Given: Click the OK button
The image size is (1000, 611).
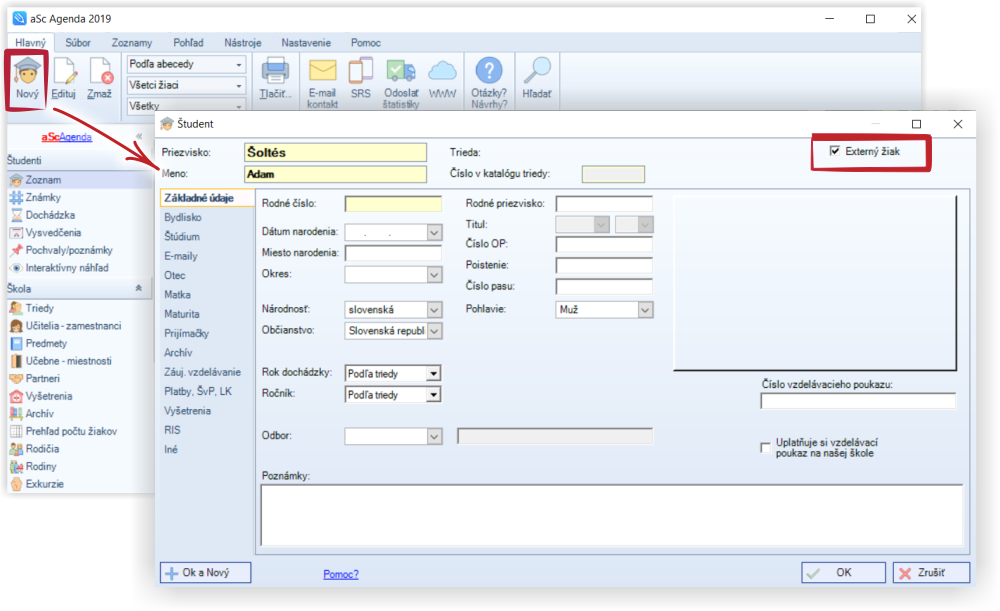Looking at the screenshot, I should 843,573.
